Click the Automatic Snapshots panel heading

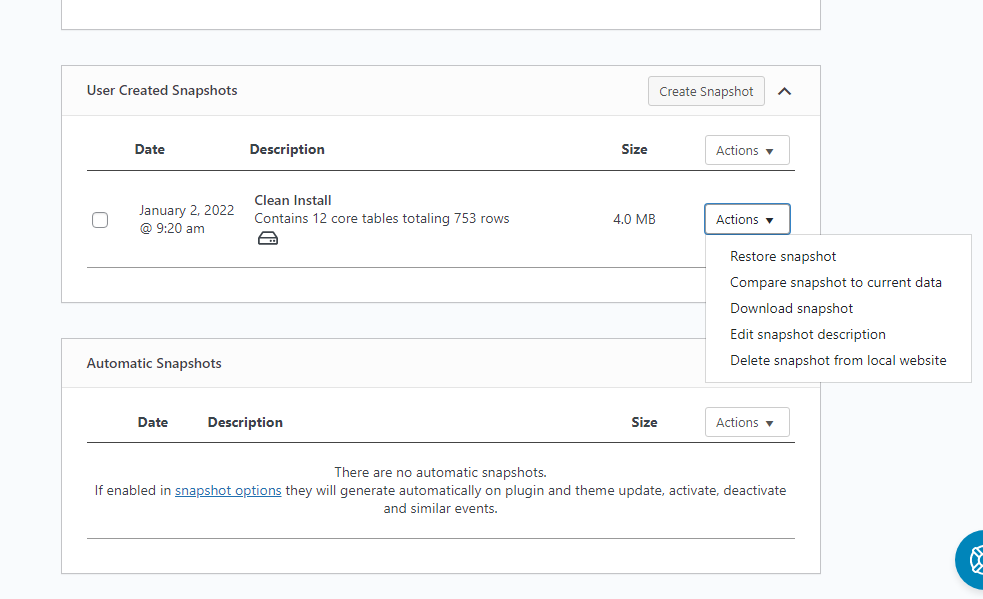154,363
